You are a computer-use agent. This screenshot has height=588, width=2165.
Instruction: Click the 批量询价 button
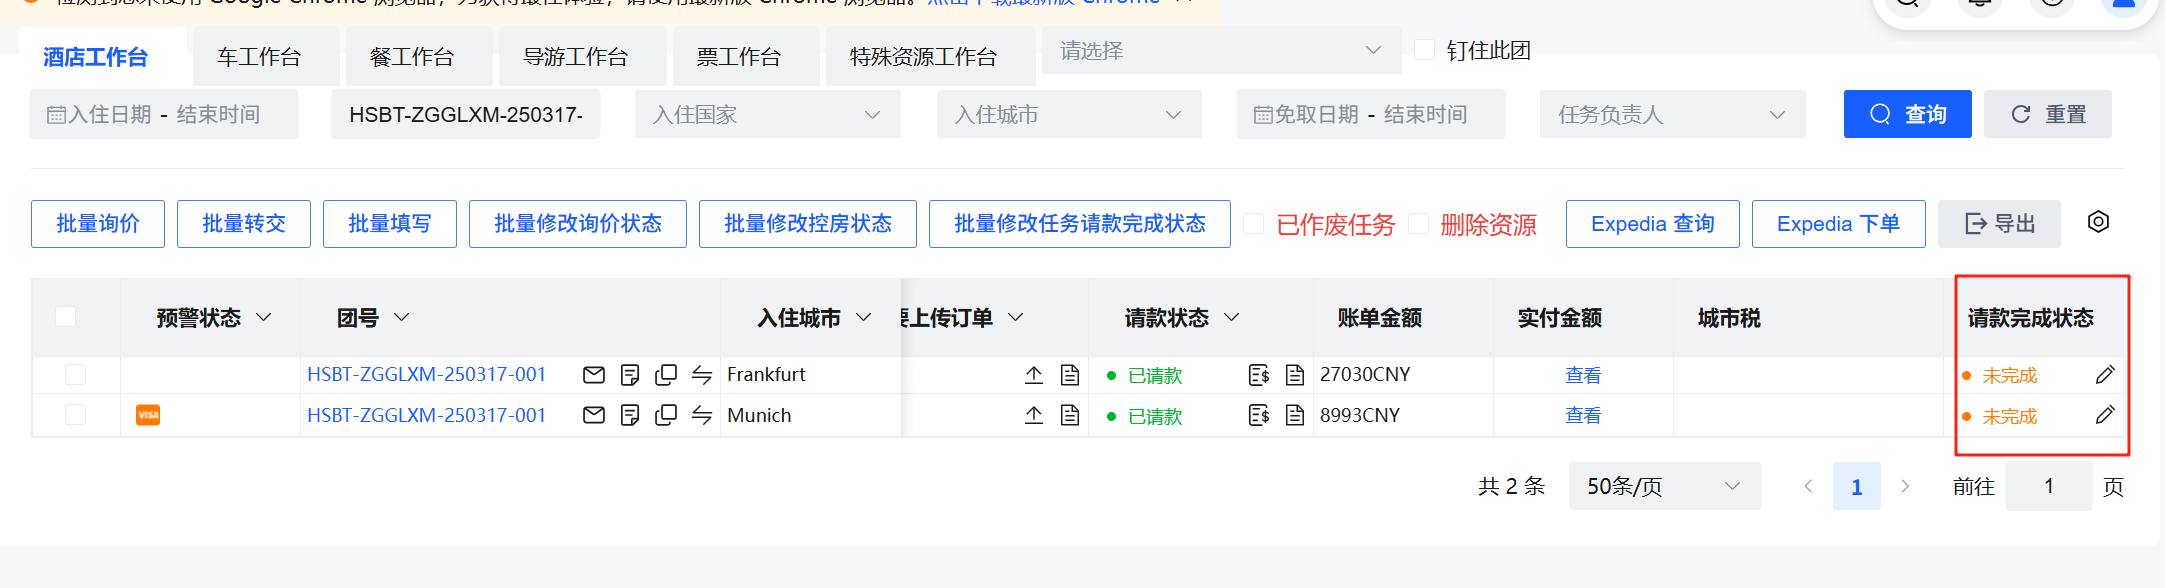98,224
